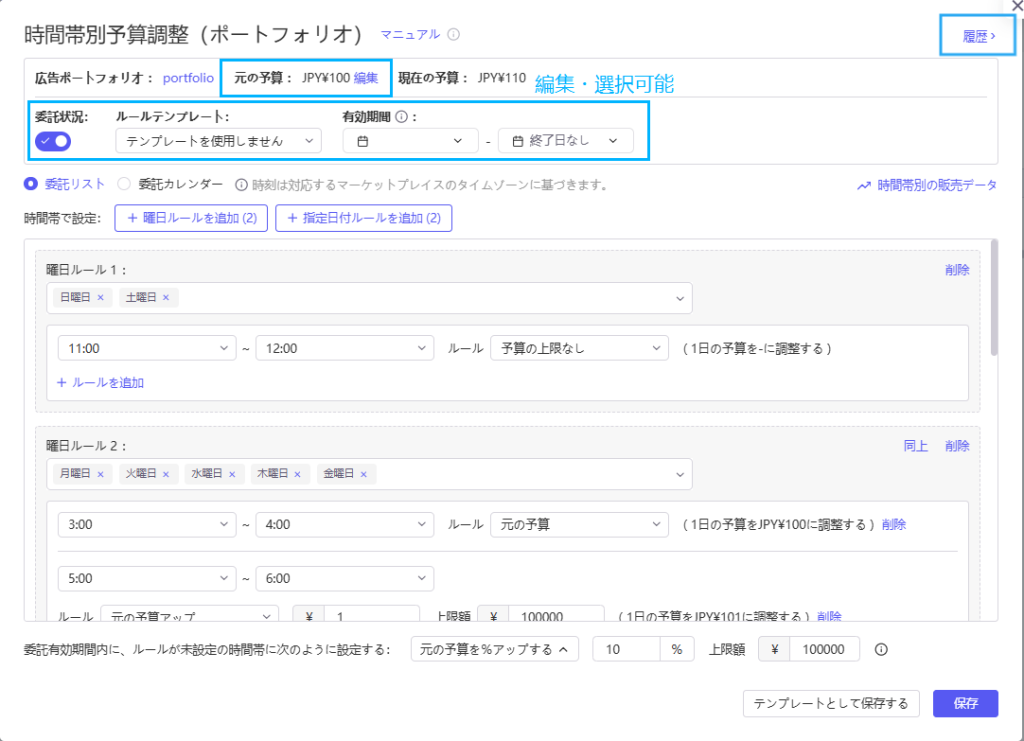Viewport: 1024px width, 741px height.
Task: Click 削除 on the 3:00 ~ 4:00 rule row
Action: (x=893, y=524)
